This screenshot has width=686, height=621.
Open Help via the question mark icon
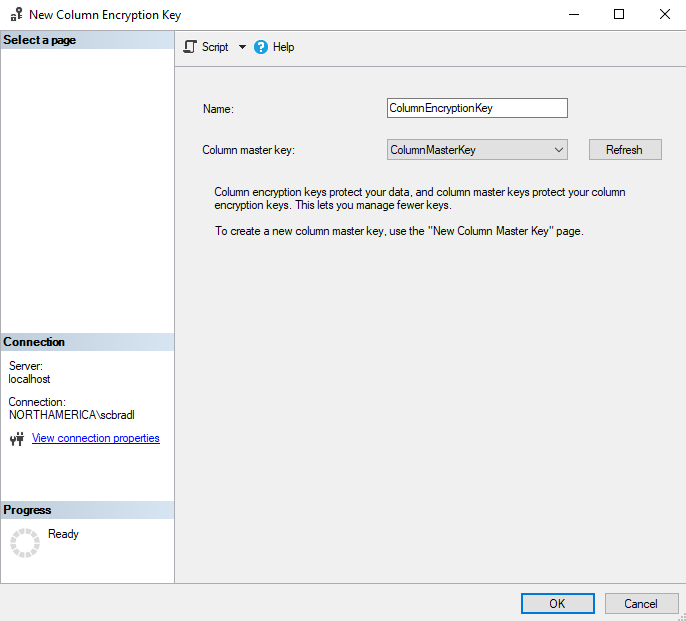pos(262,47)
